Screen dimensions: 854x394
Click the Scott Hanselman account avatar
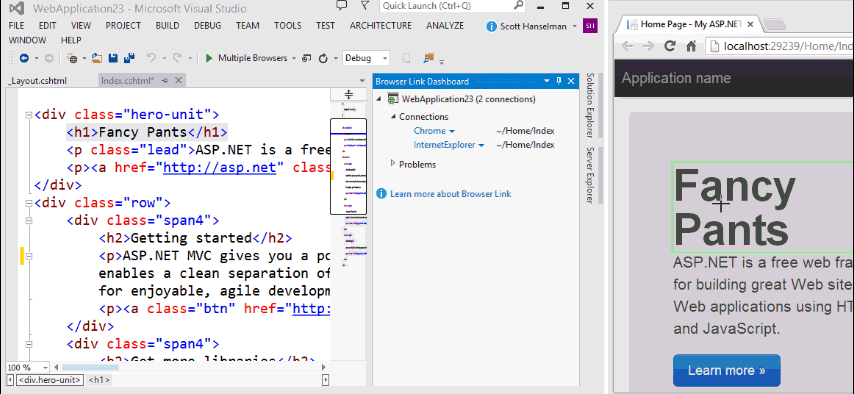(x=589, y=26)
